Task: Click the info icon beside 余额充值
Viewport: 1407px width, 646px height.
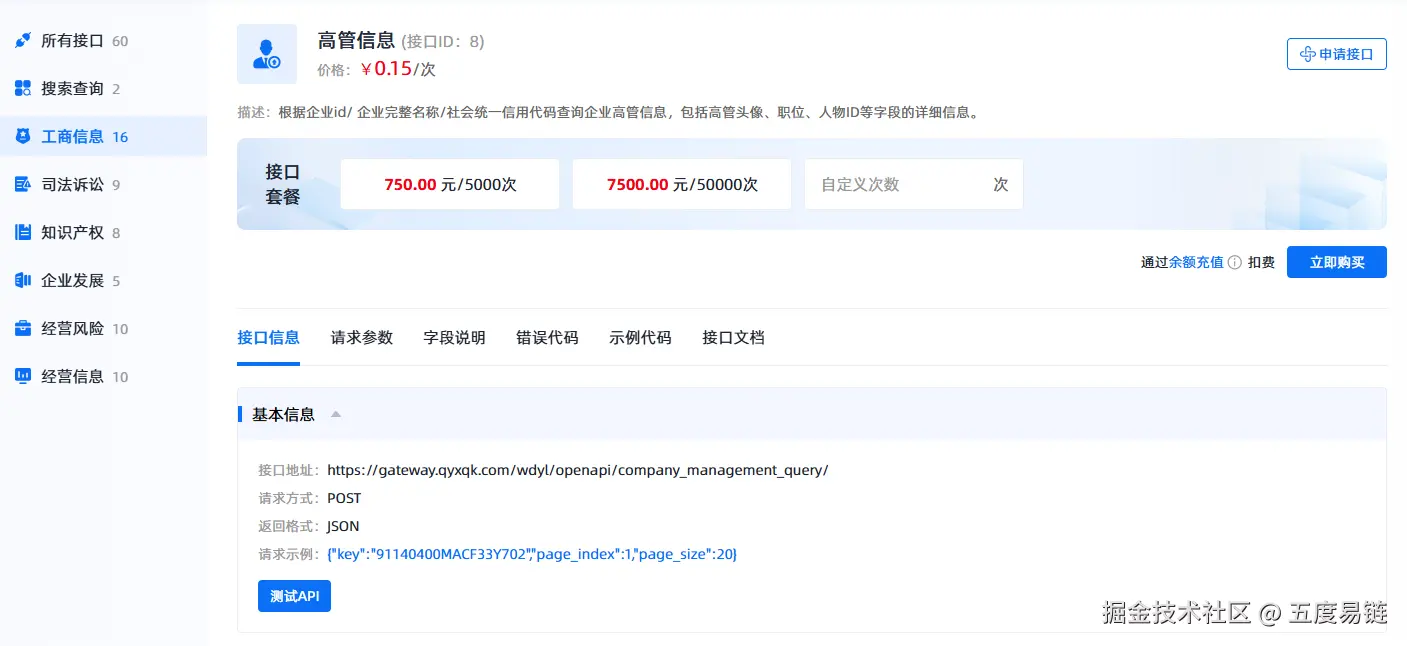Action: pos(1235,262)
